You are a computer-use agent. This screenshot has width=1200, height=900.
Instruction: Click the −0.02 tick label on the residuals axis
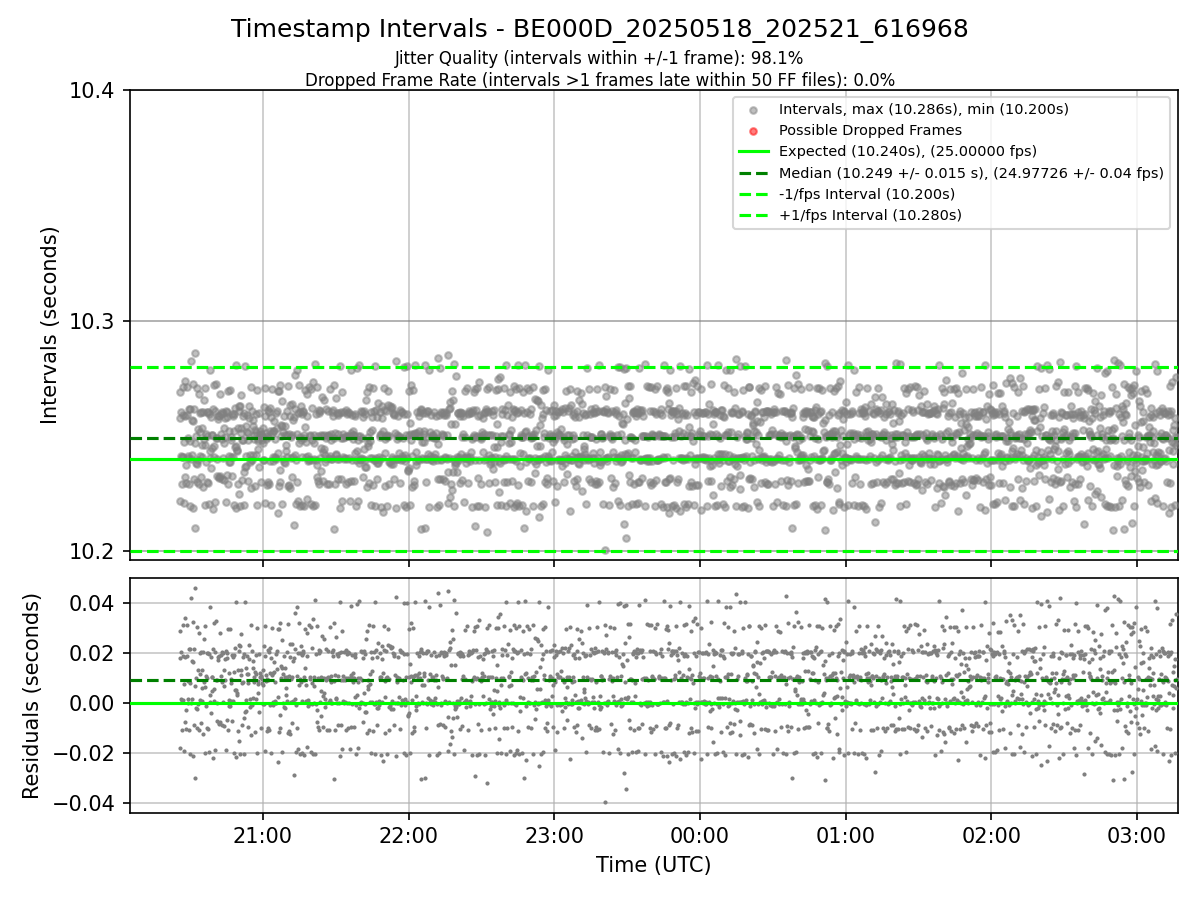[86, 753]
